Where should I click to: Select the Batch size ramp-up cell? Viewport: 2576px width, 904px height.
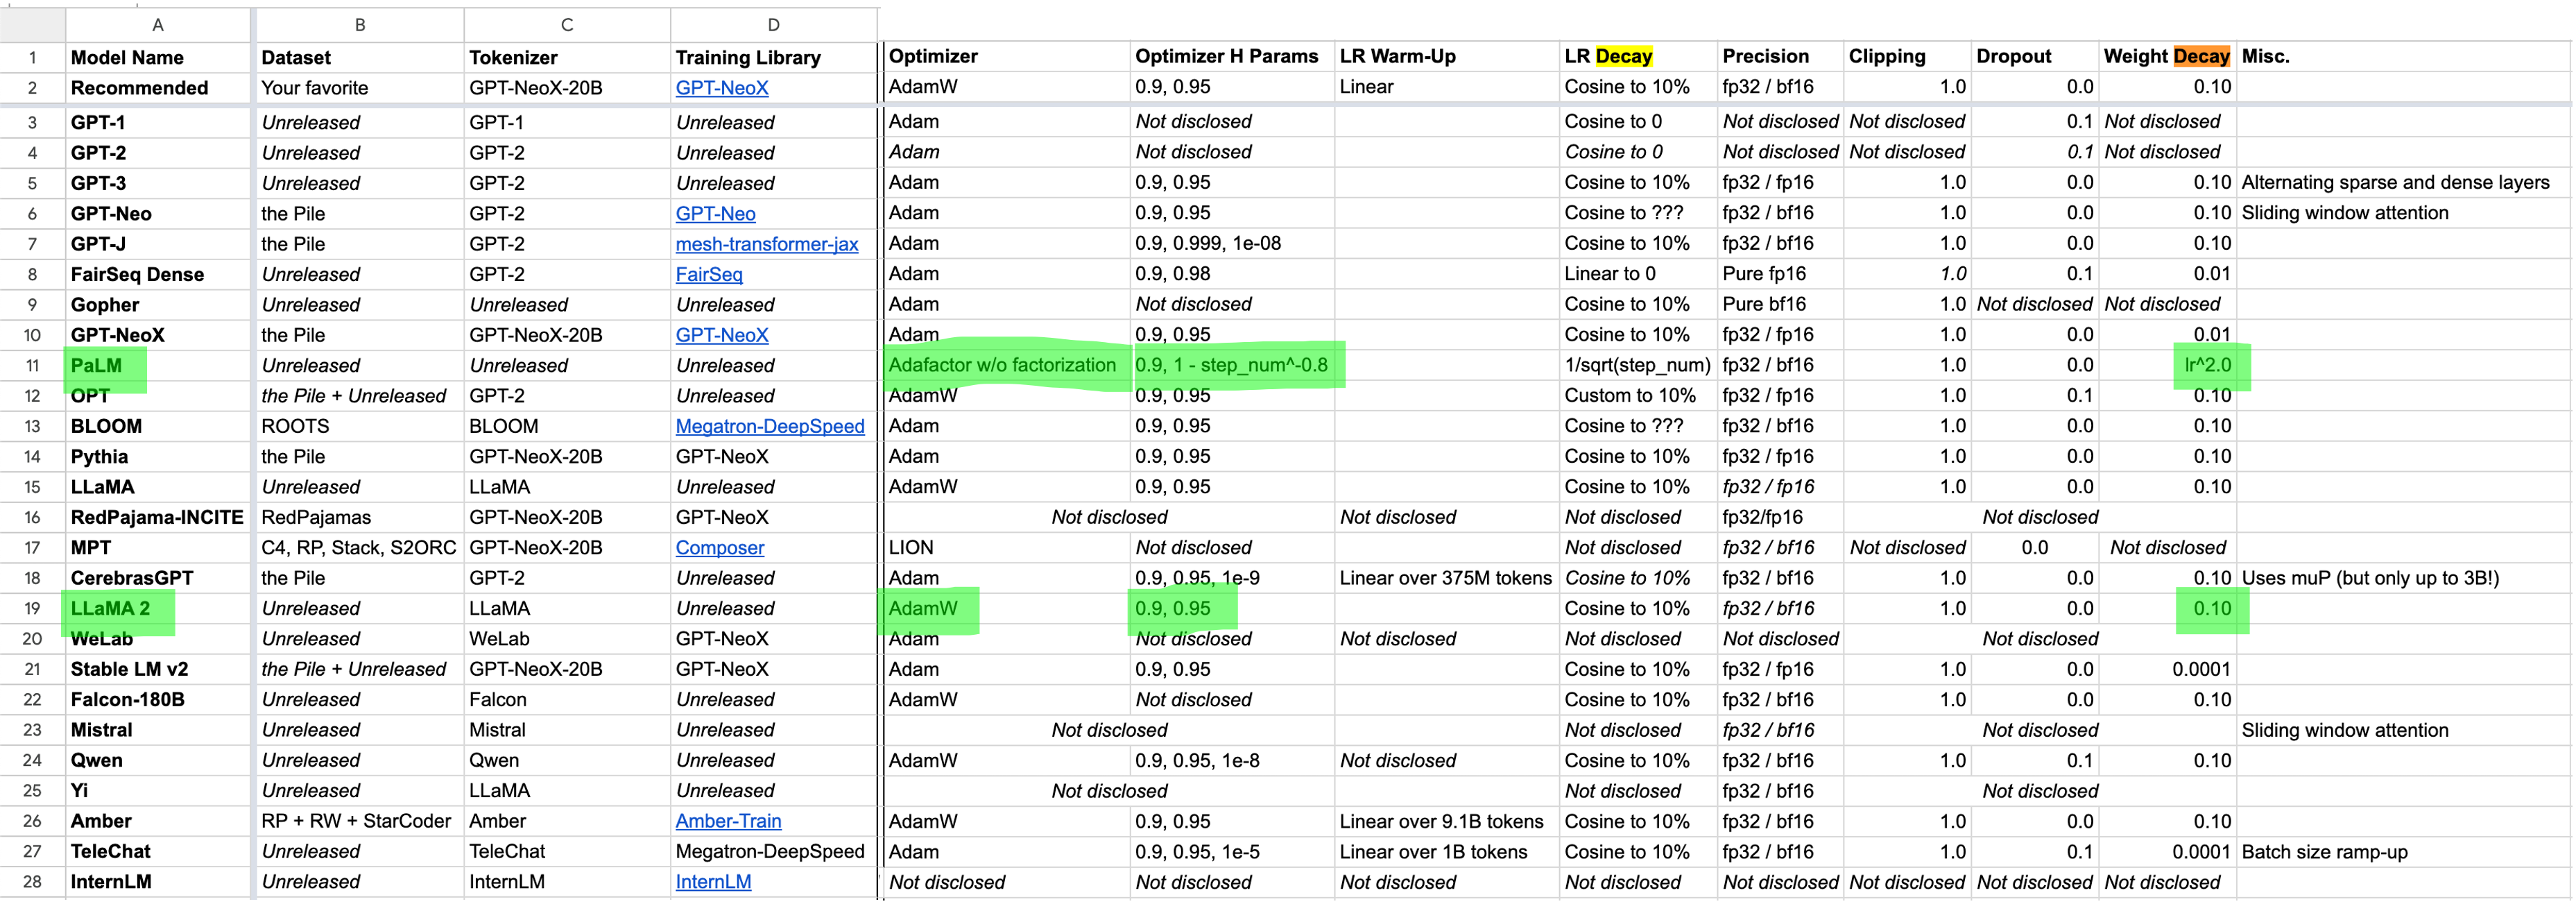point(2404,852)
